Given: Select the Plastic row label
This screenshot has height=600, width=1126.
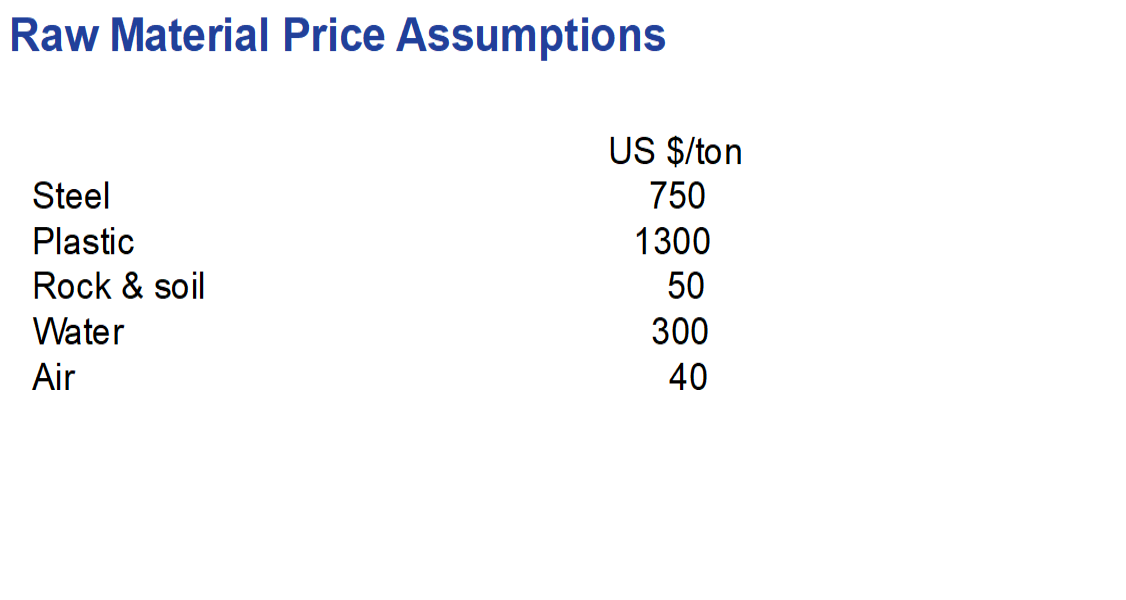Looking at the screenshot, I should tap(83, 241).
